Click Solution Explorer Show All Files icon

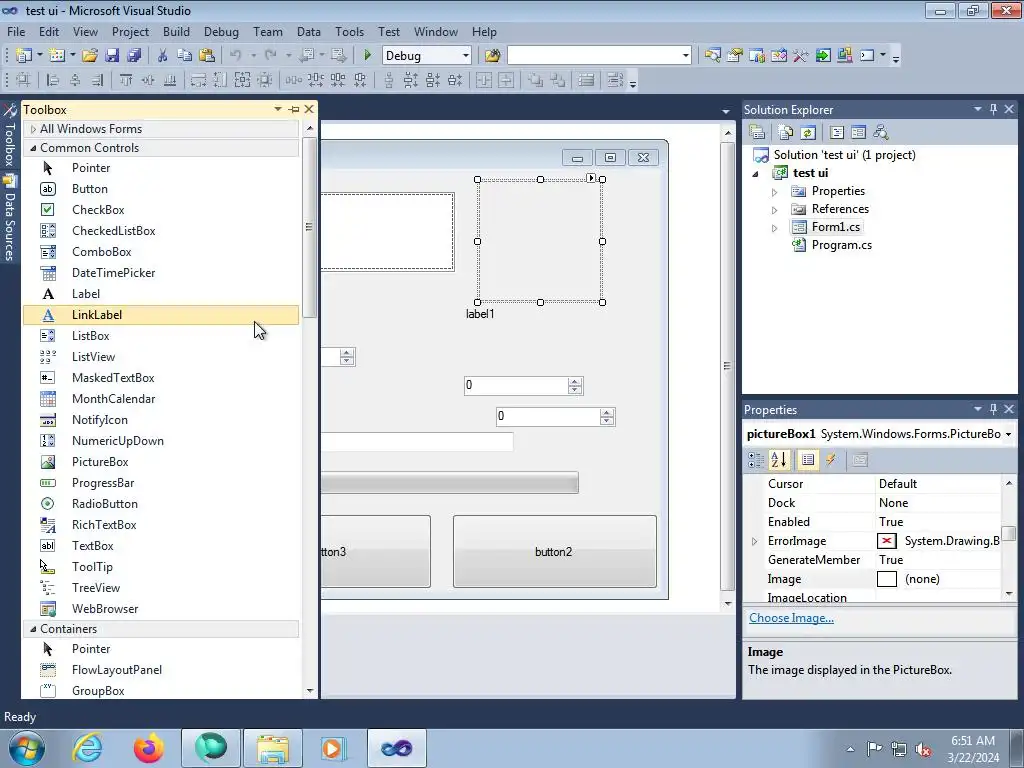(x=786, y=133)
